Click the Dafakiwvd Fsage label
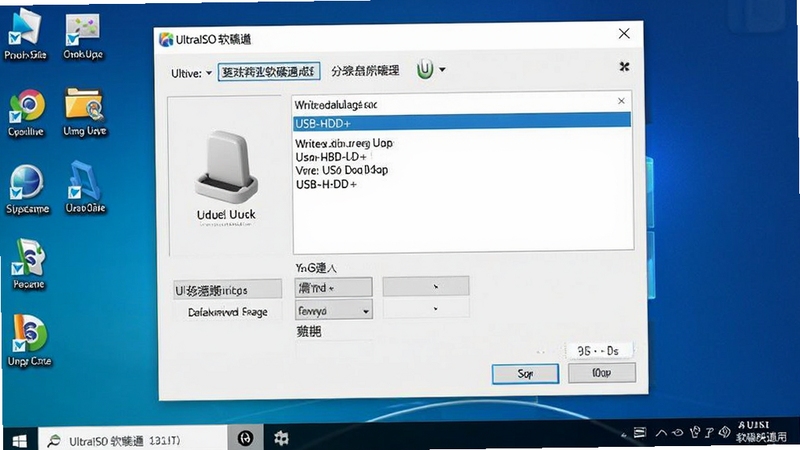Viewport: 800px width, 450px height. [x=228, y=312]
